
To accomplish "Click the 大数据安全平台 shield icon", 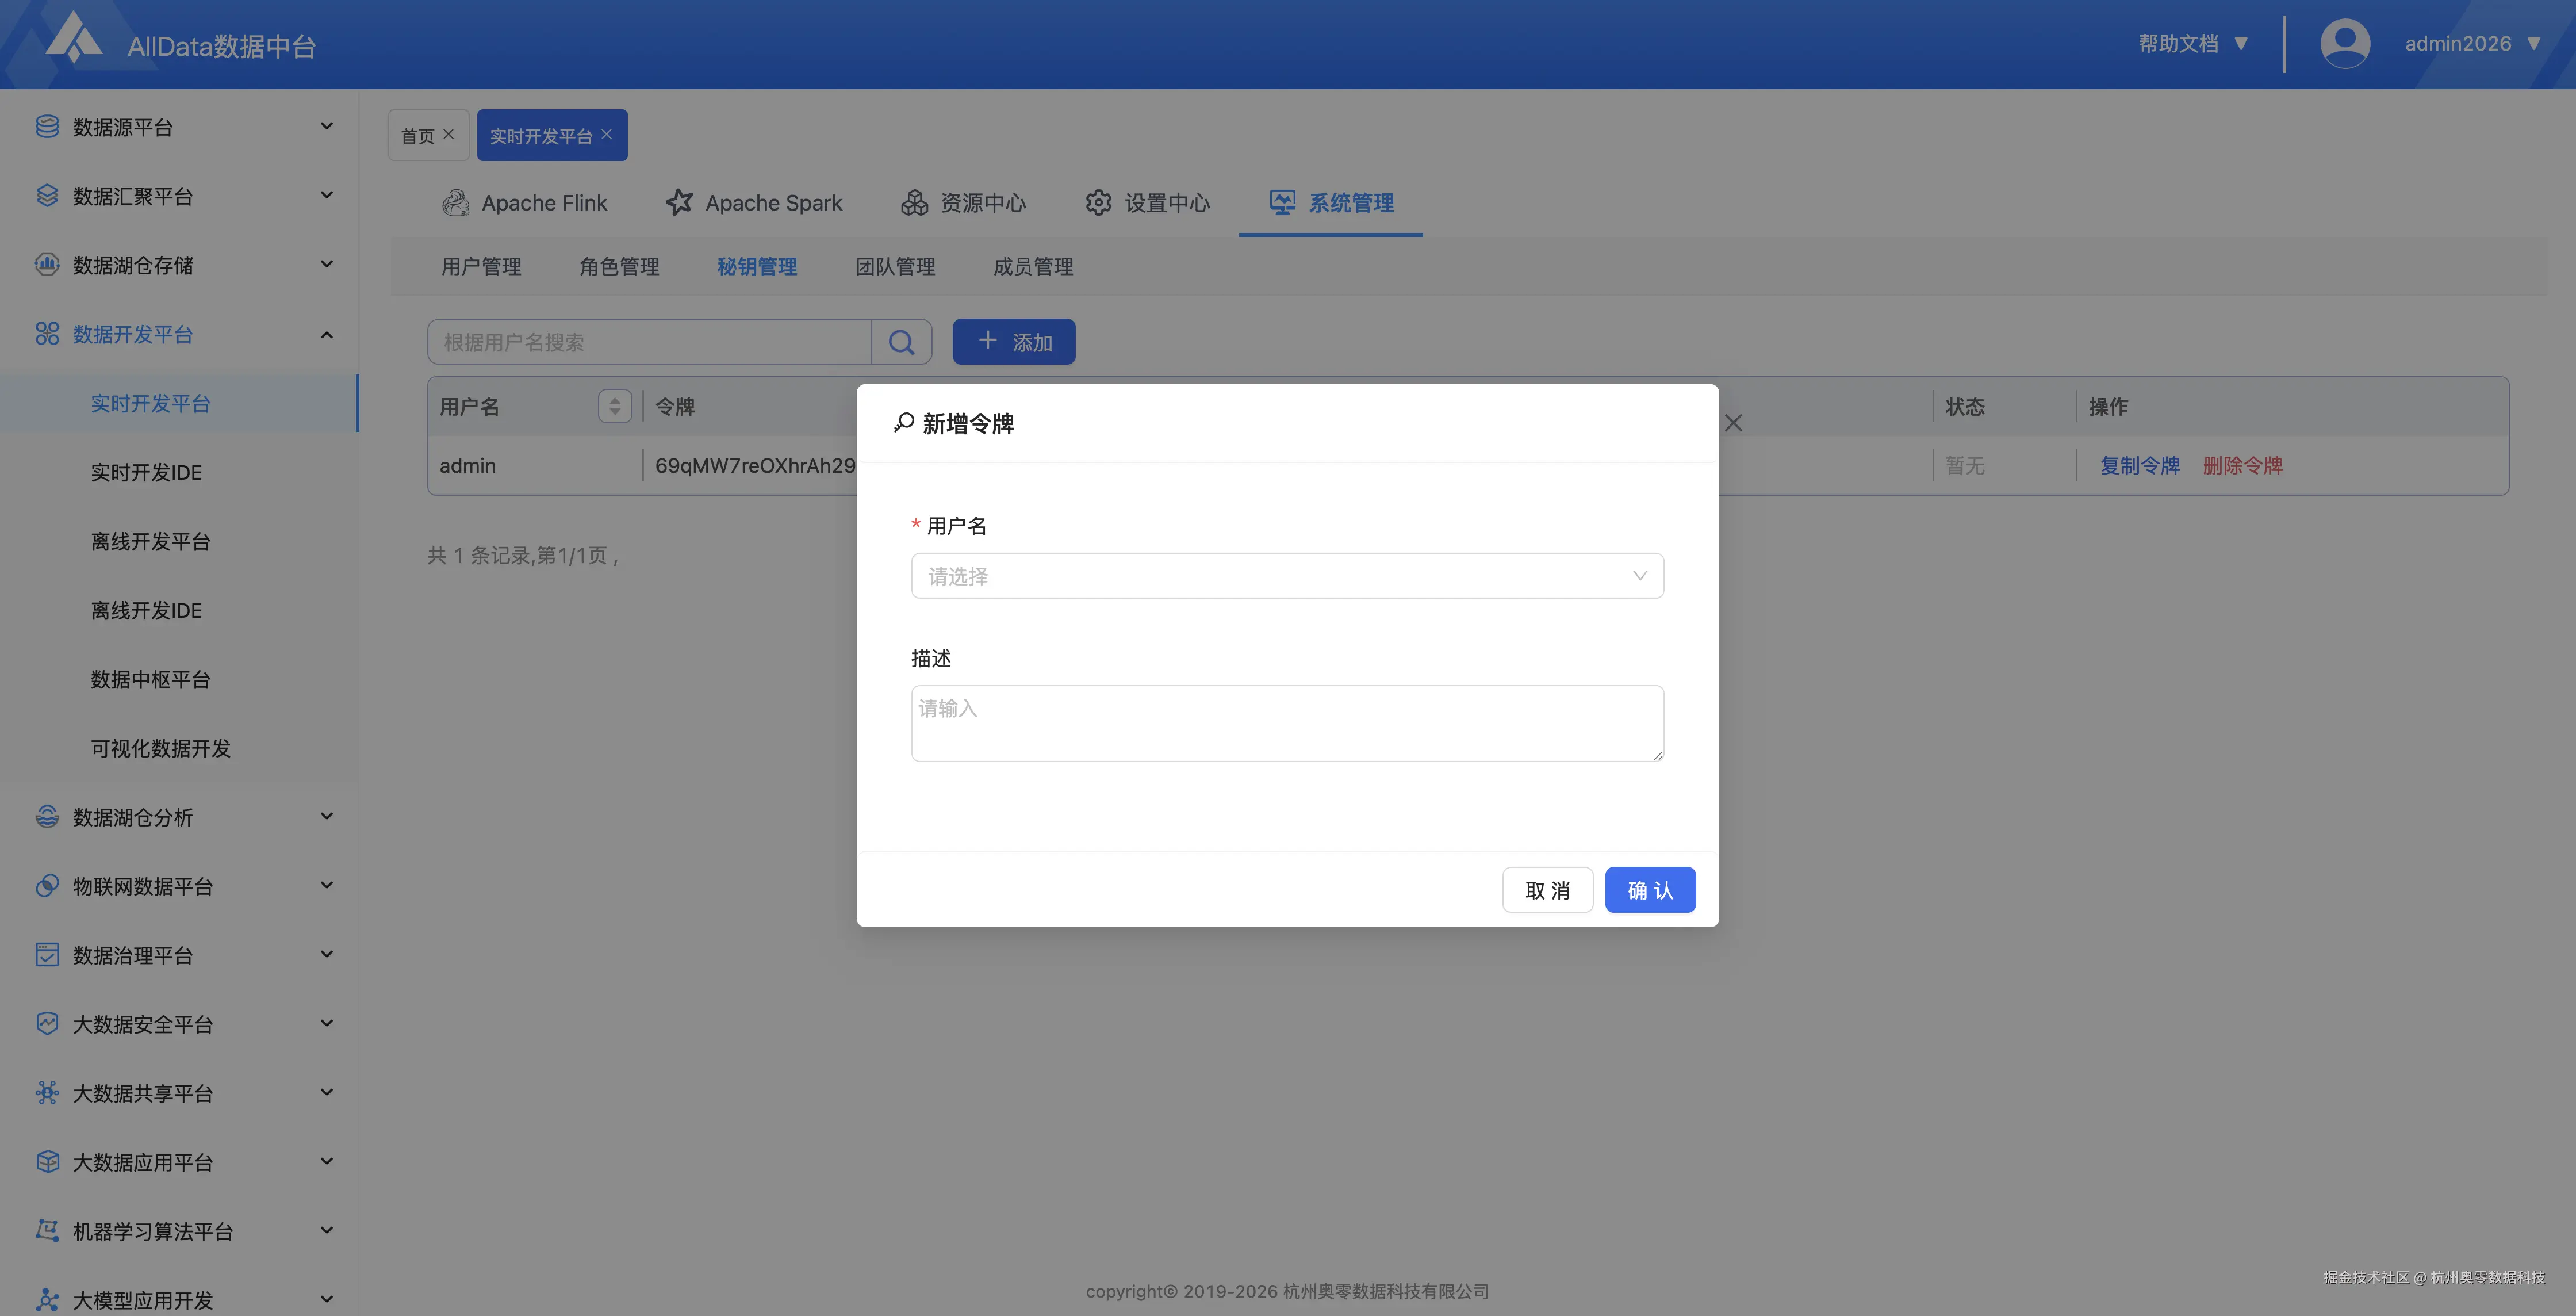I will [x=47, y=1023].
